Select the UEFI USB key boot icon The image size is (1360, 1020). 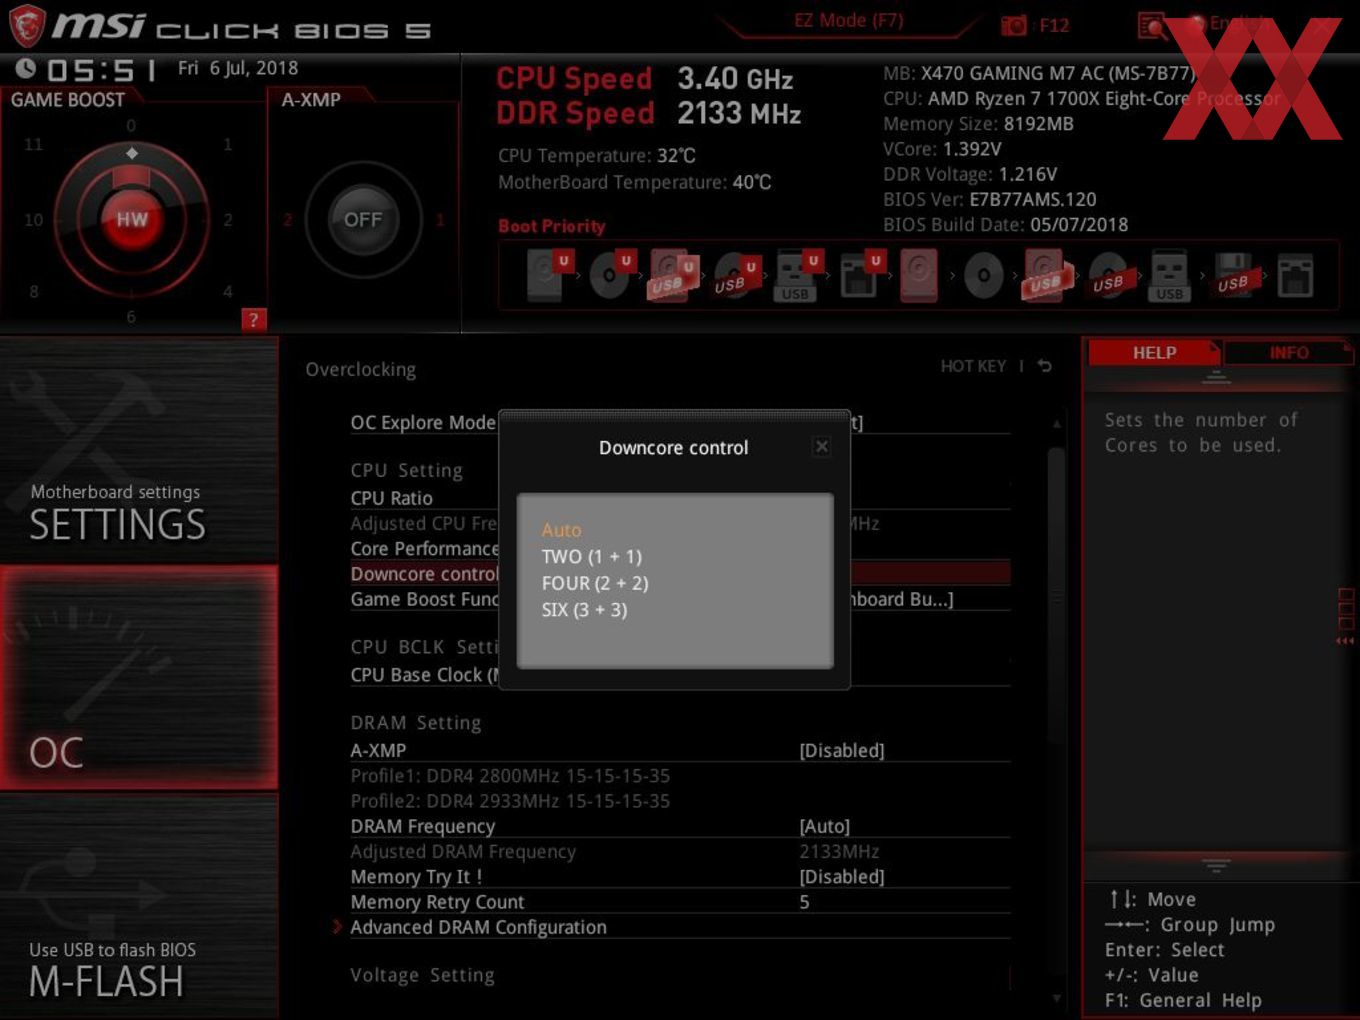click(x=797, y=276)
